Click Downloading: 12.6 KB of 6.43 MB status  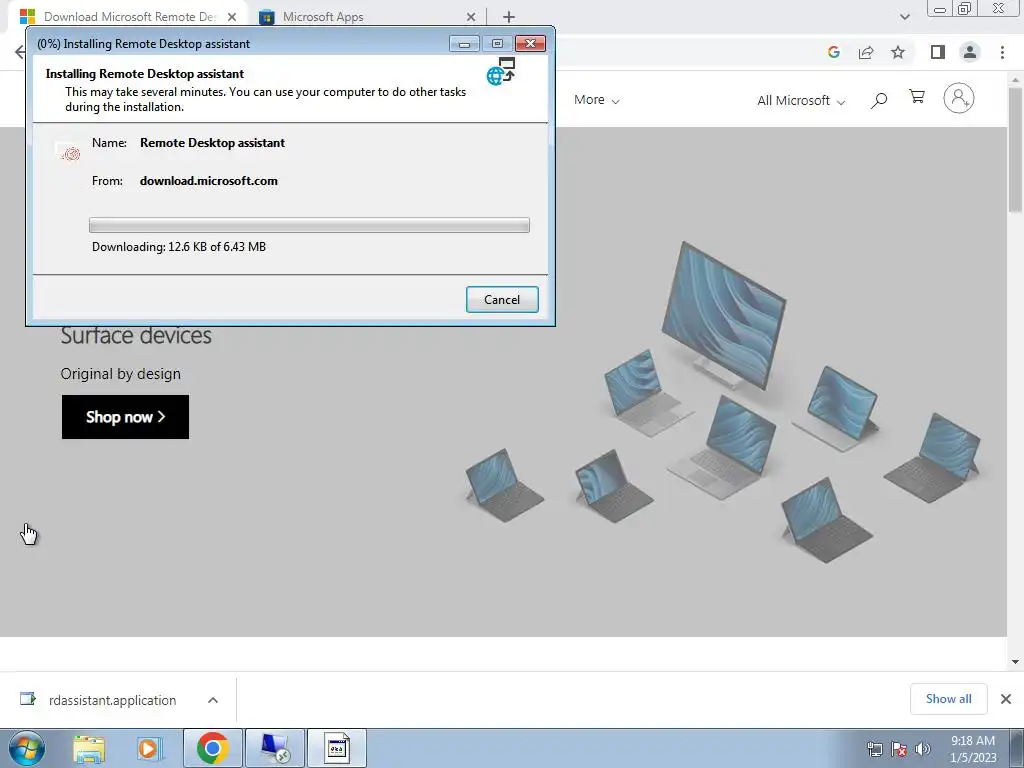(179, 247)
